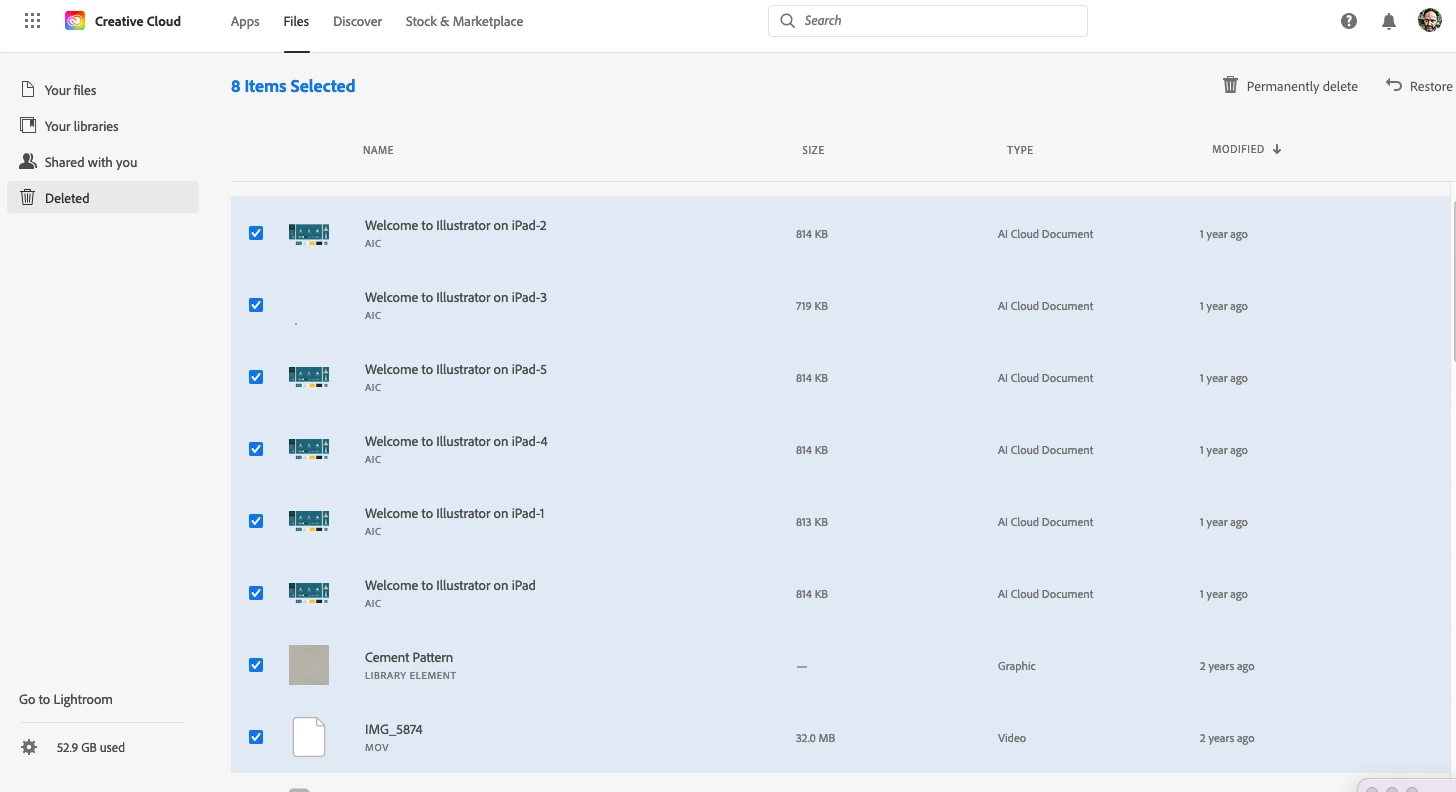This screenshot has height=792, width=1456.
Task: Uncheck the IMG_5874 checkbox
Action: tap(256, 737)
